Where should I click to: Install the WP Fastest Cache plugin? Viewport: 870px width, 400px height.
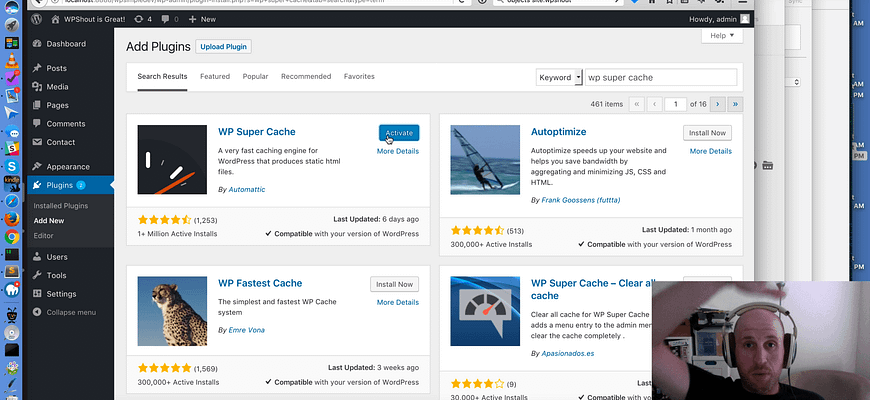(394, 285)
